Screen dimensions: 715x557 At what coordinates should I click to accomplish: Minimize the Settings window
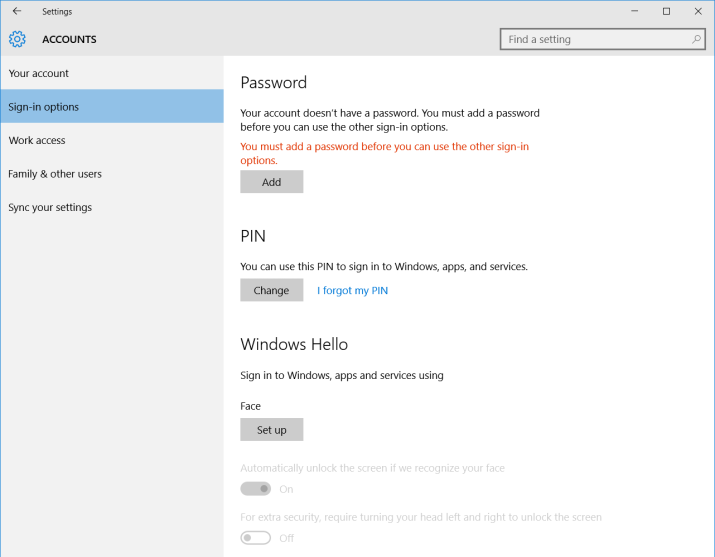636,11
